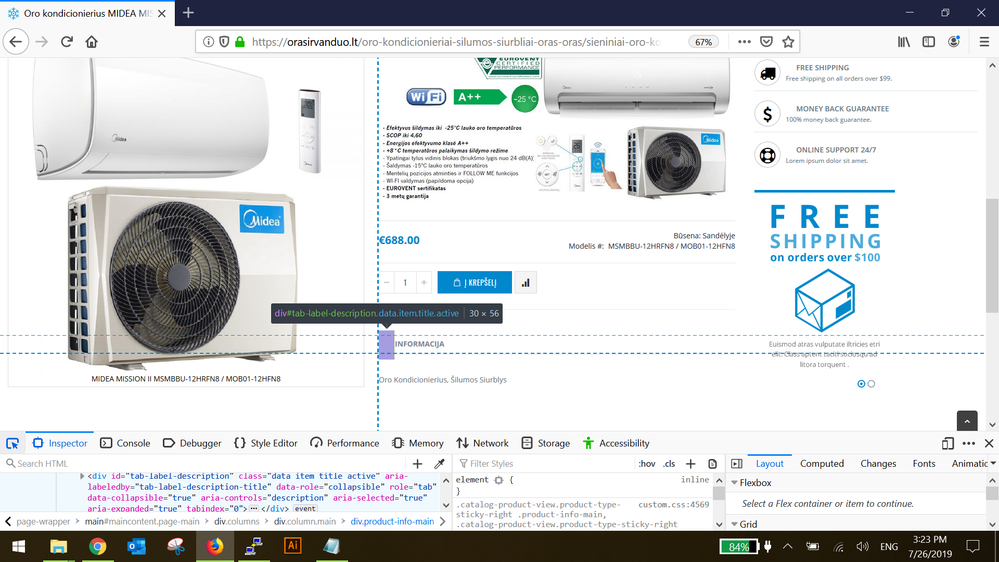This screenshot has height=562, width=999.
Task: Open the Storage tab
Action: pyautogui.click(x=545, y=443)
